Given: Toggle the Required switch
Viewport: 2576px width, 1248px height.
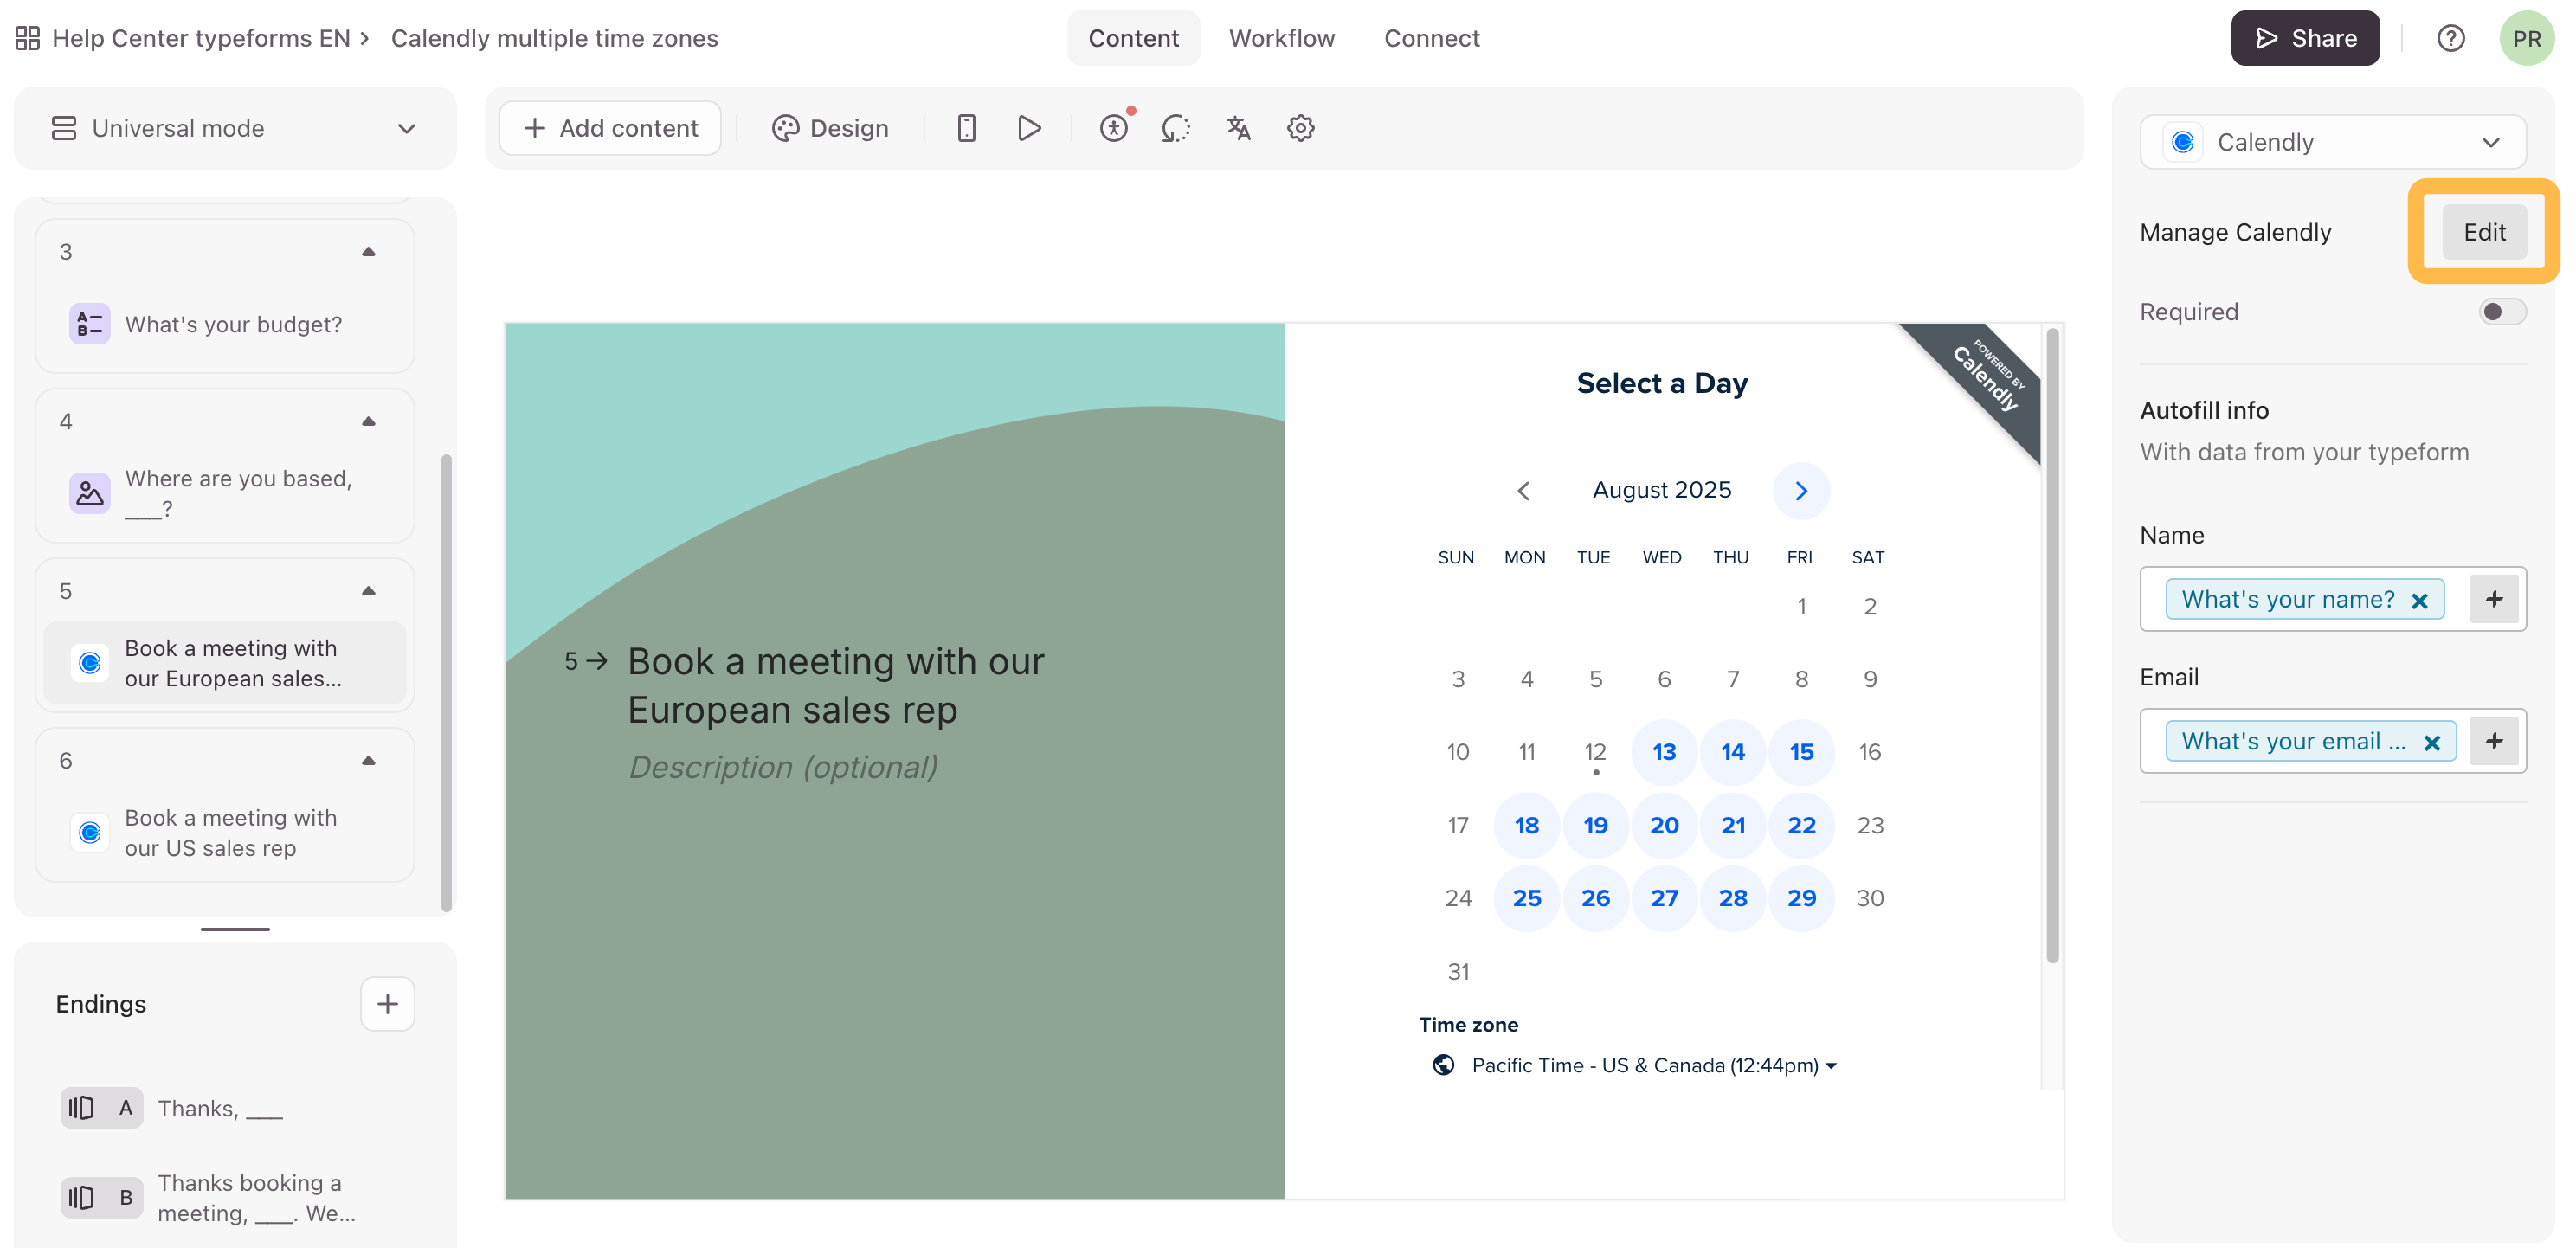Looking at the screenshot, I should coord(2502,312).
